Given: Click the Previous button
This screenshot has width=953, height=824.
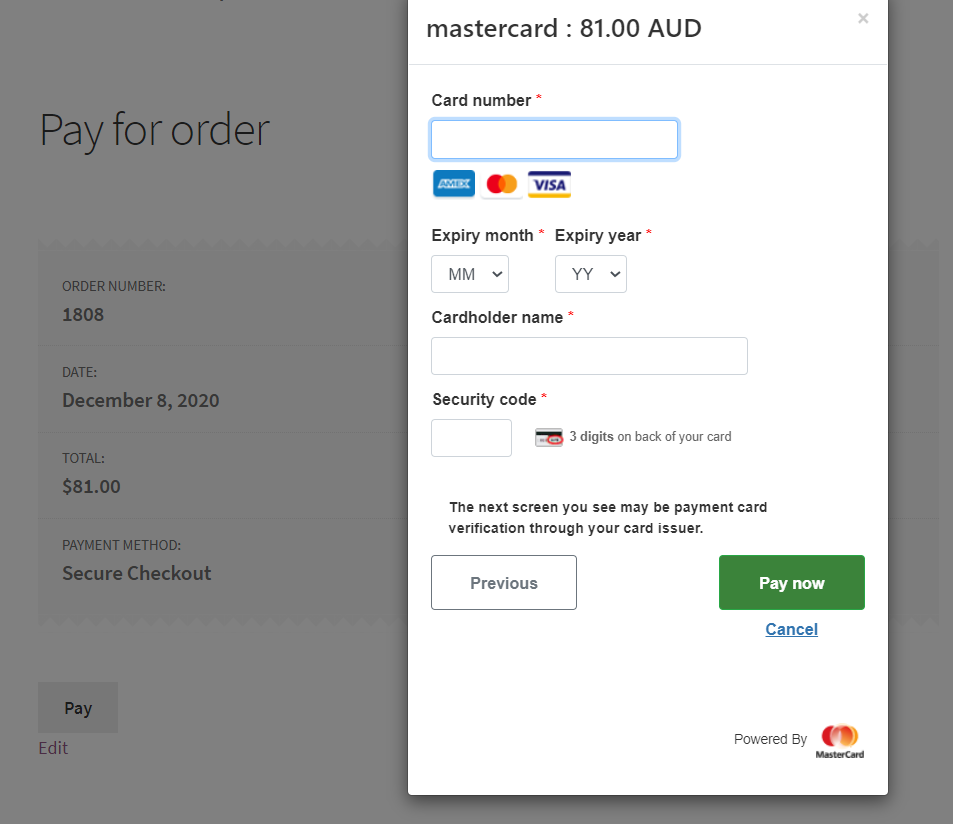Looking at the screenshot, I should click(x=503, y=582).
